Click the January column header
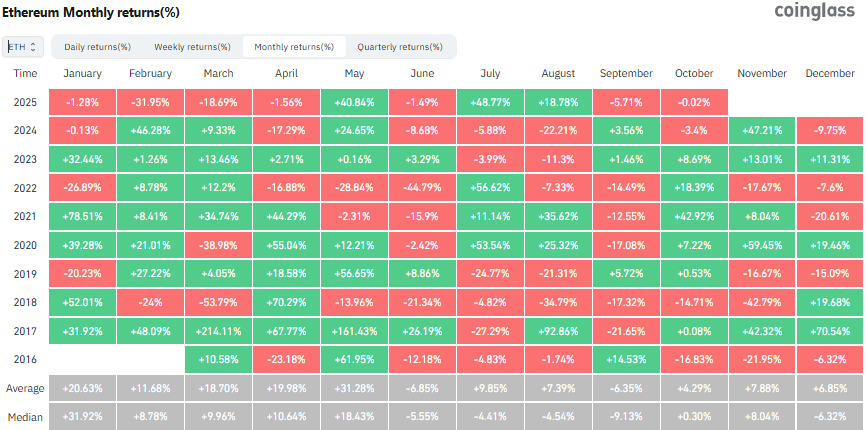 pyautogui.click(x=83, y=74)
